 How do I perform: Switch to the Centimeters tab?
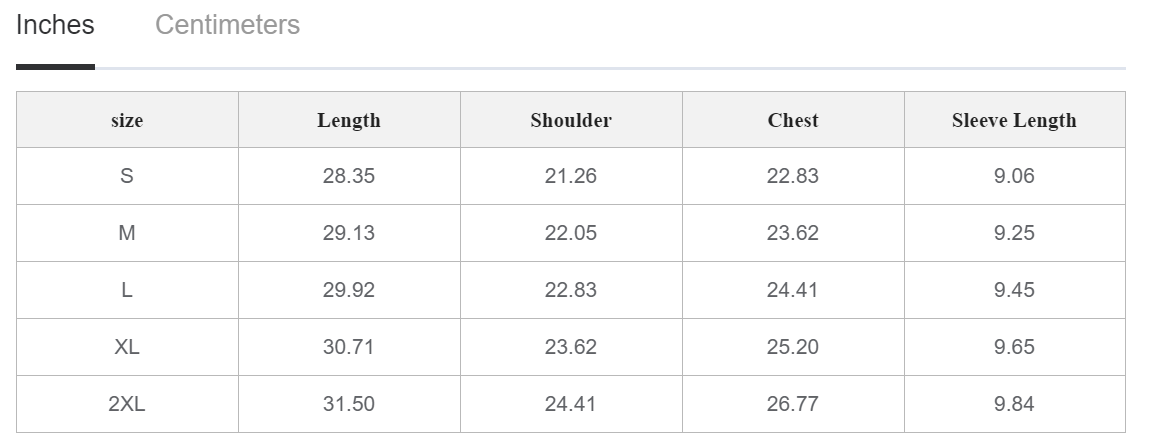pyautogui.click(x=227, y=25)
